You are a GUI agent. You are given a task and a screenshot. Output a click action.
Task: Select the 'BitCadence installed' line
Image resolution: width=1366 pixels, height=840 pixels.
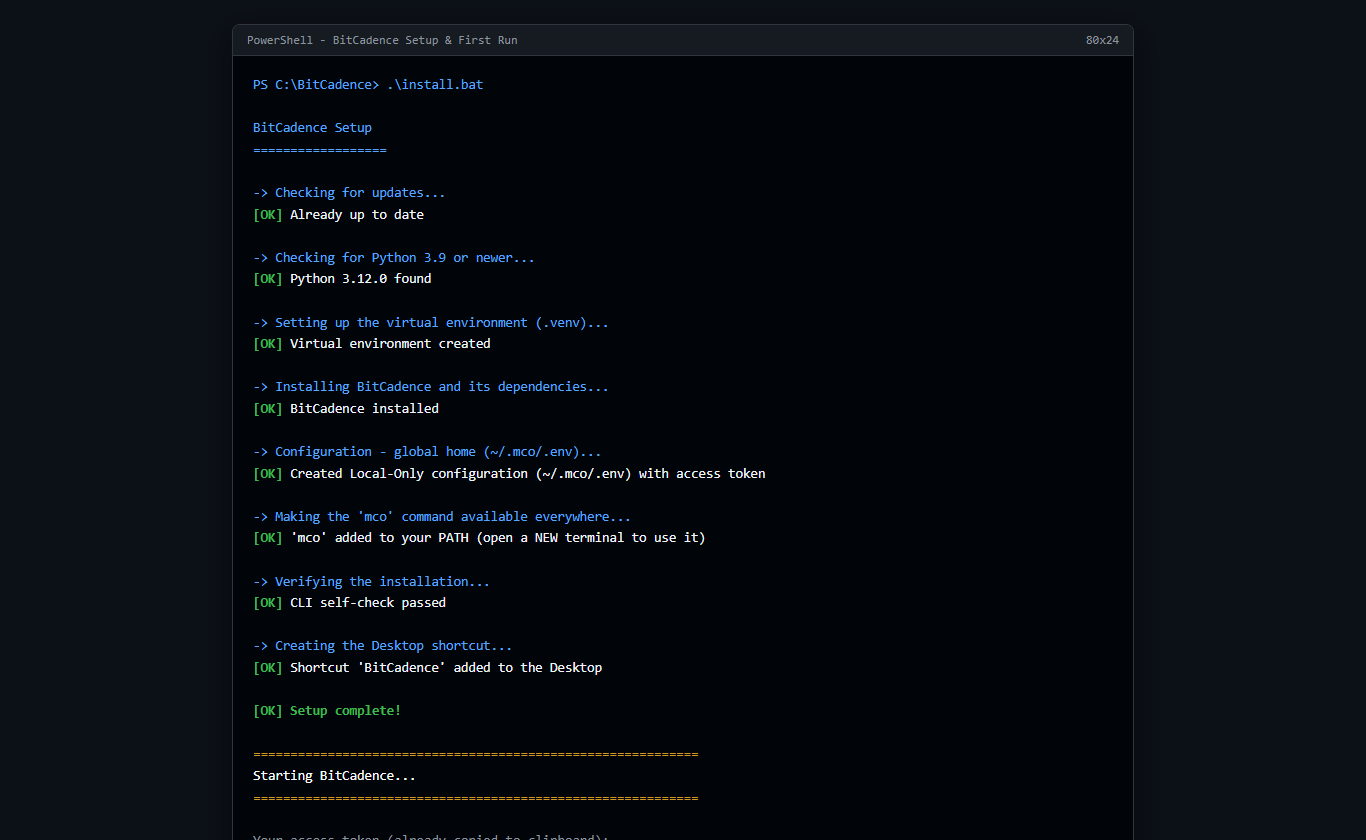(346, 409)
